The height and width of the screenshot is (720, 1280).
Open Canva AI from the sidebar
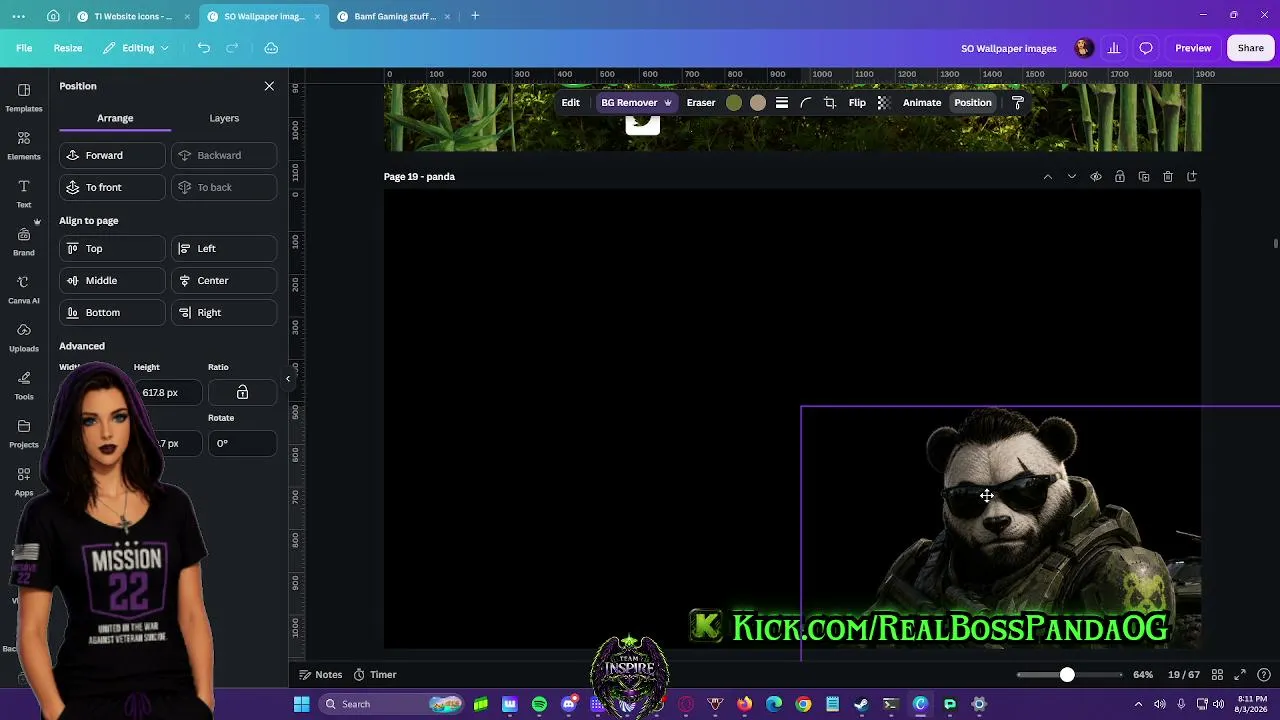[x=24, y=289]
